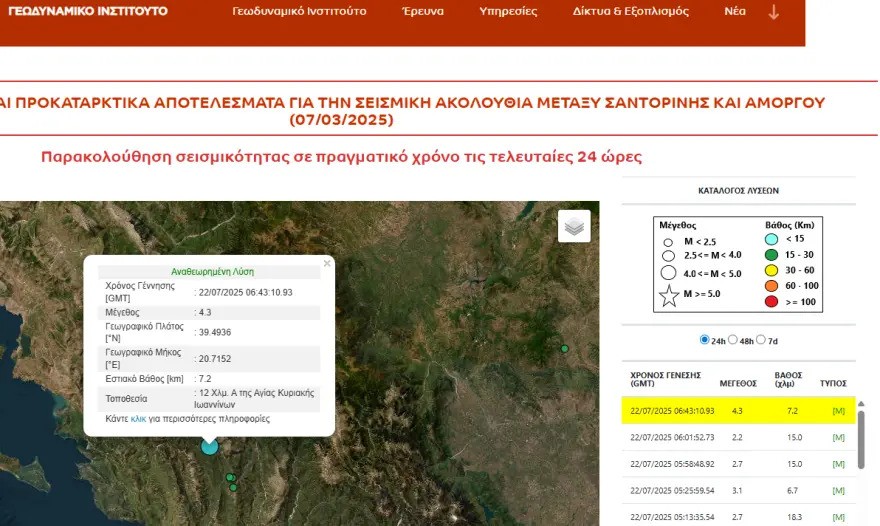Select the 48h time range option
The height and width of the screenshot is (526, 880).
[732, 340]
